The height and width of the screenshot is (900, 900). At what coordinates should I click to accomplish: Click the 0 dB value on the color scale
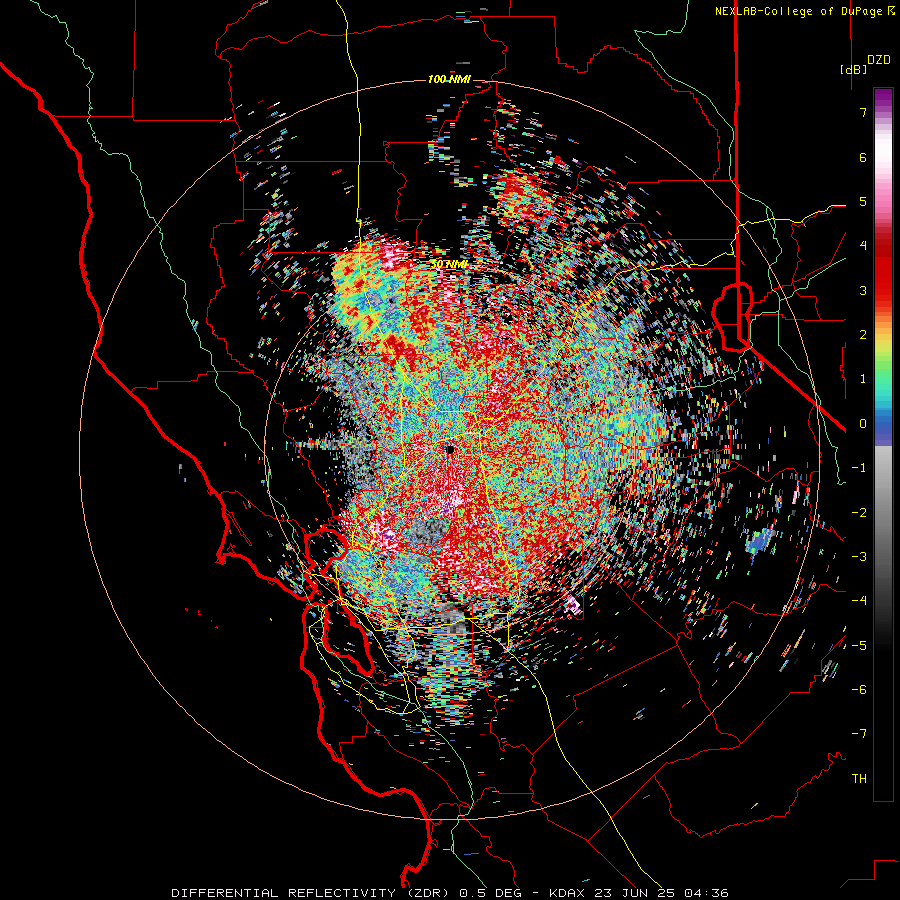[863, 424]
